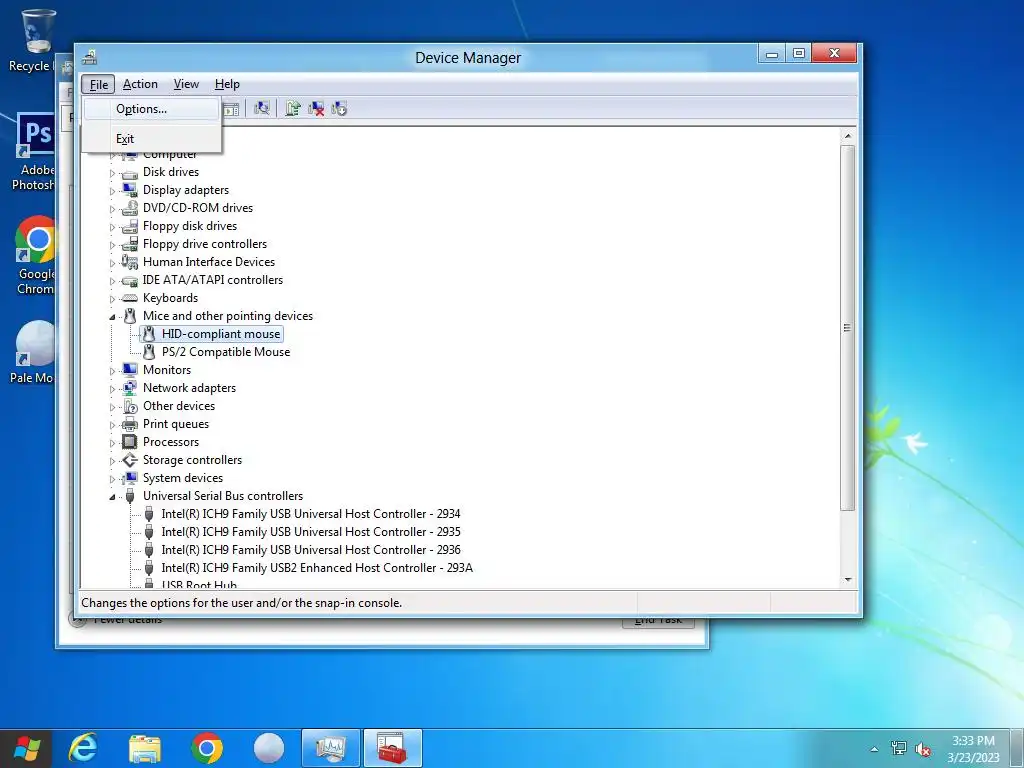1024x768 pixels.
Task: Click the Device Manager title bar system icon
Action: point(89,57)
